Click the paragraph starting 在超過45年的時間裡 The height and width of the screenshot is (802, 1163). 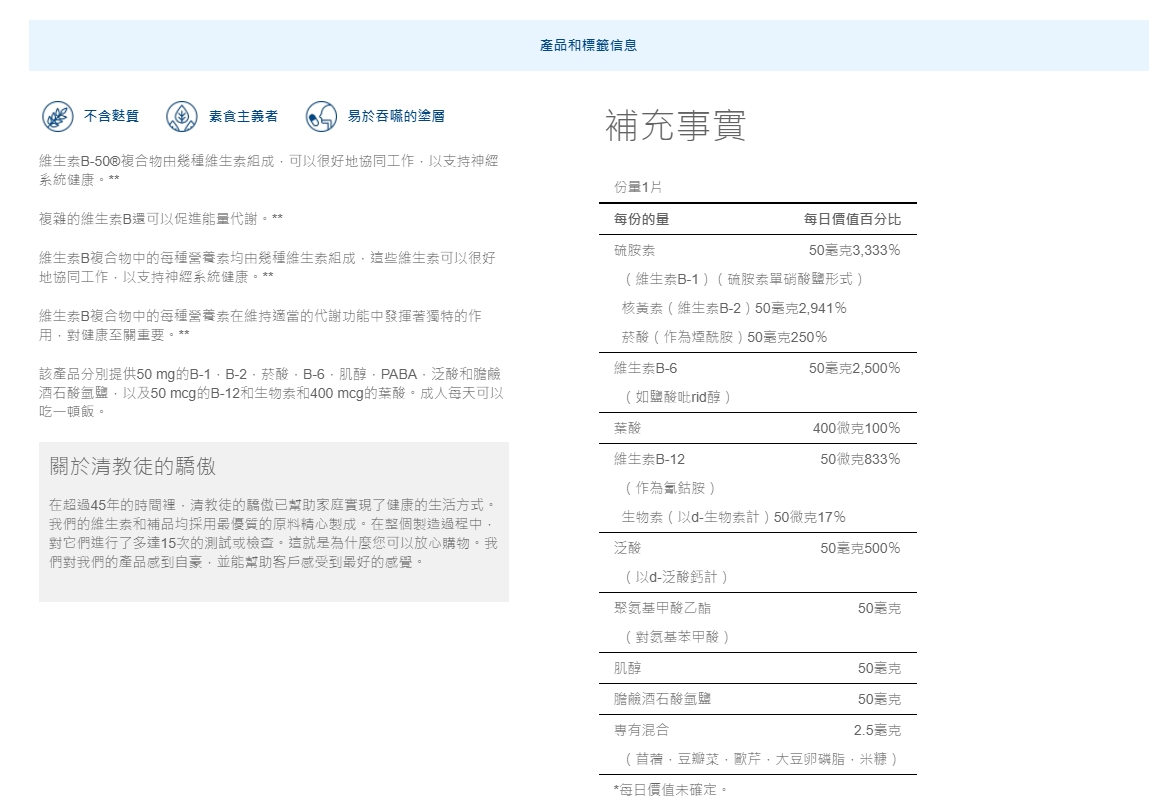tap(274, 533)
